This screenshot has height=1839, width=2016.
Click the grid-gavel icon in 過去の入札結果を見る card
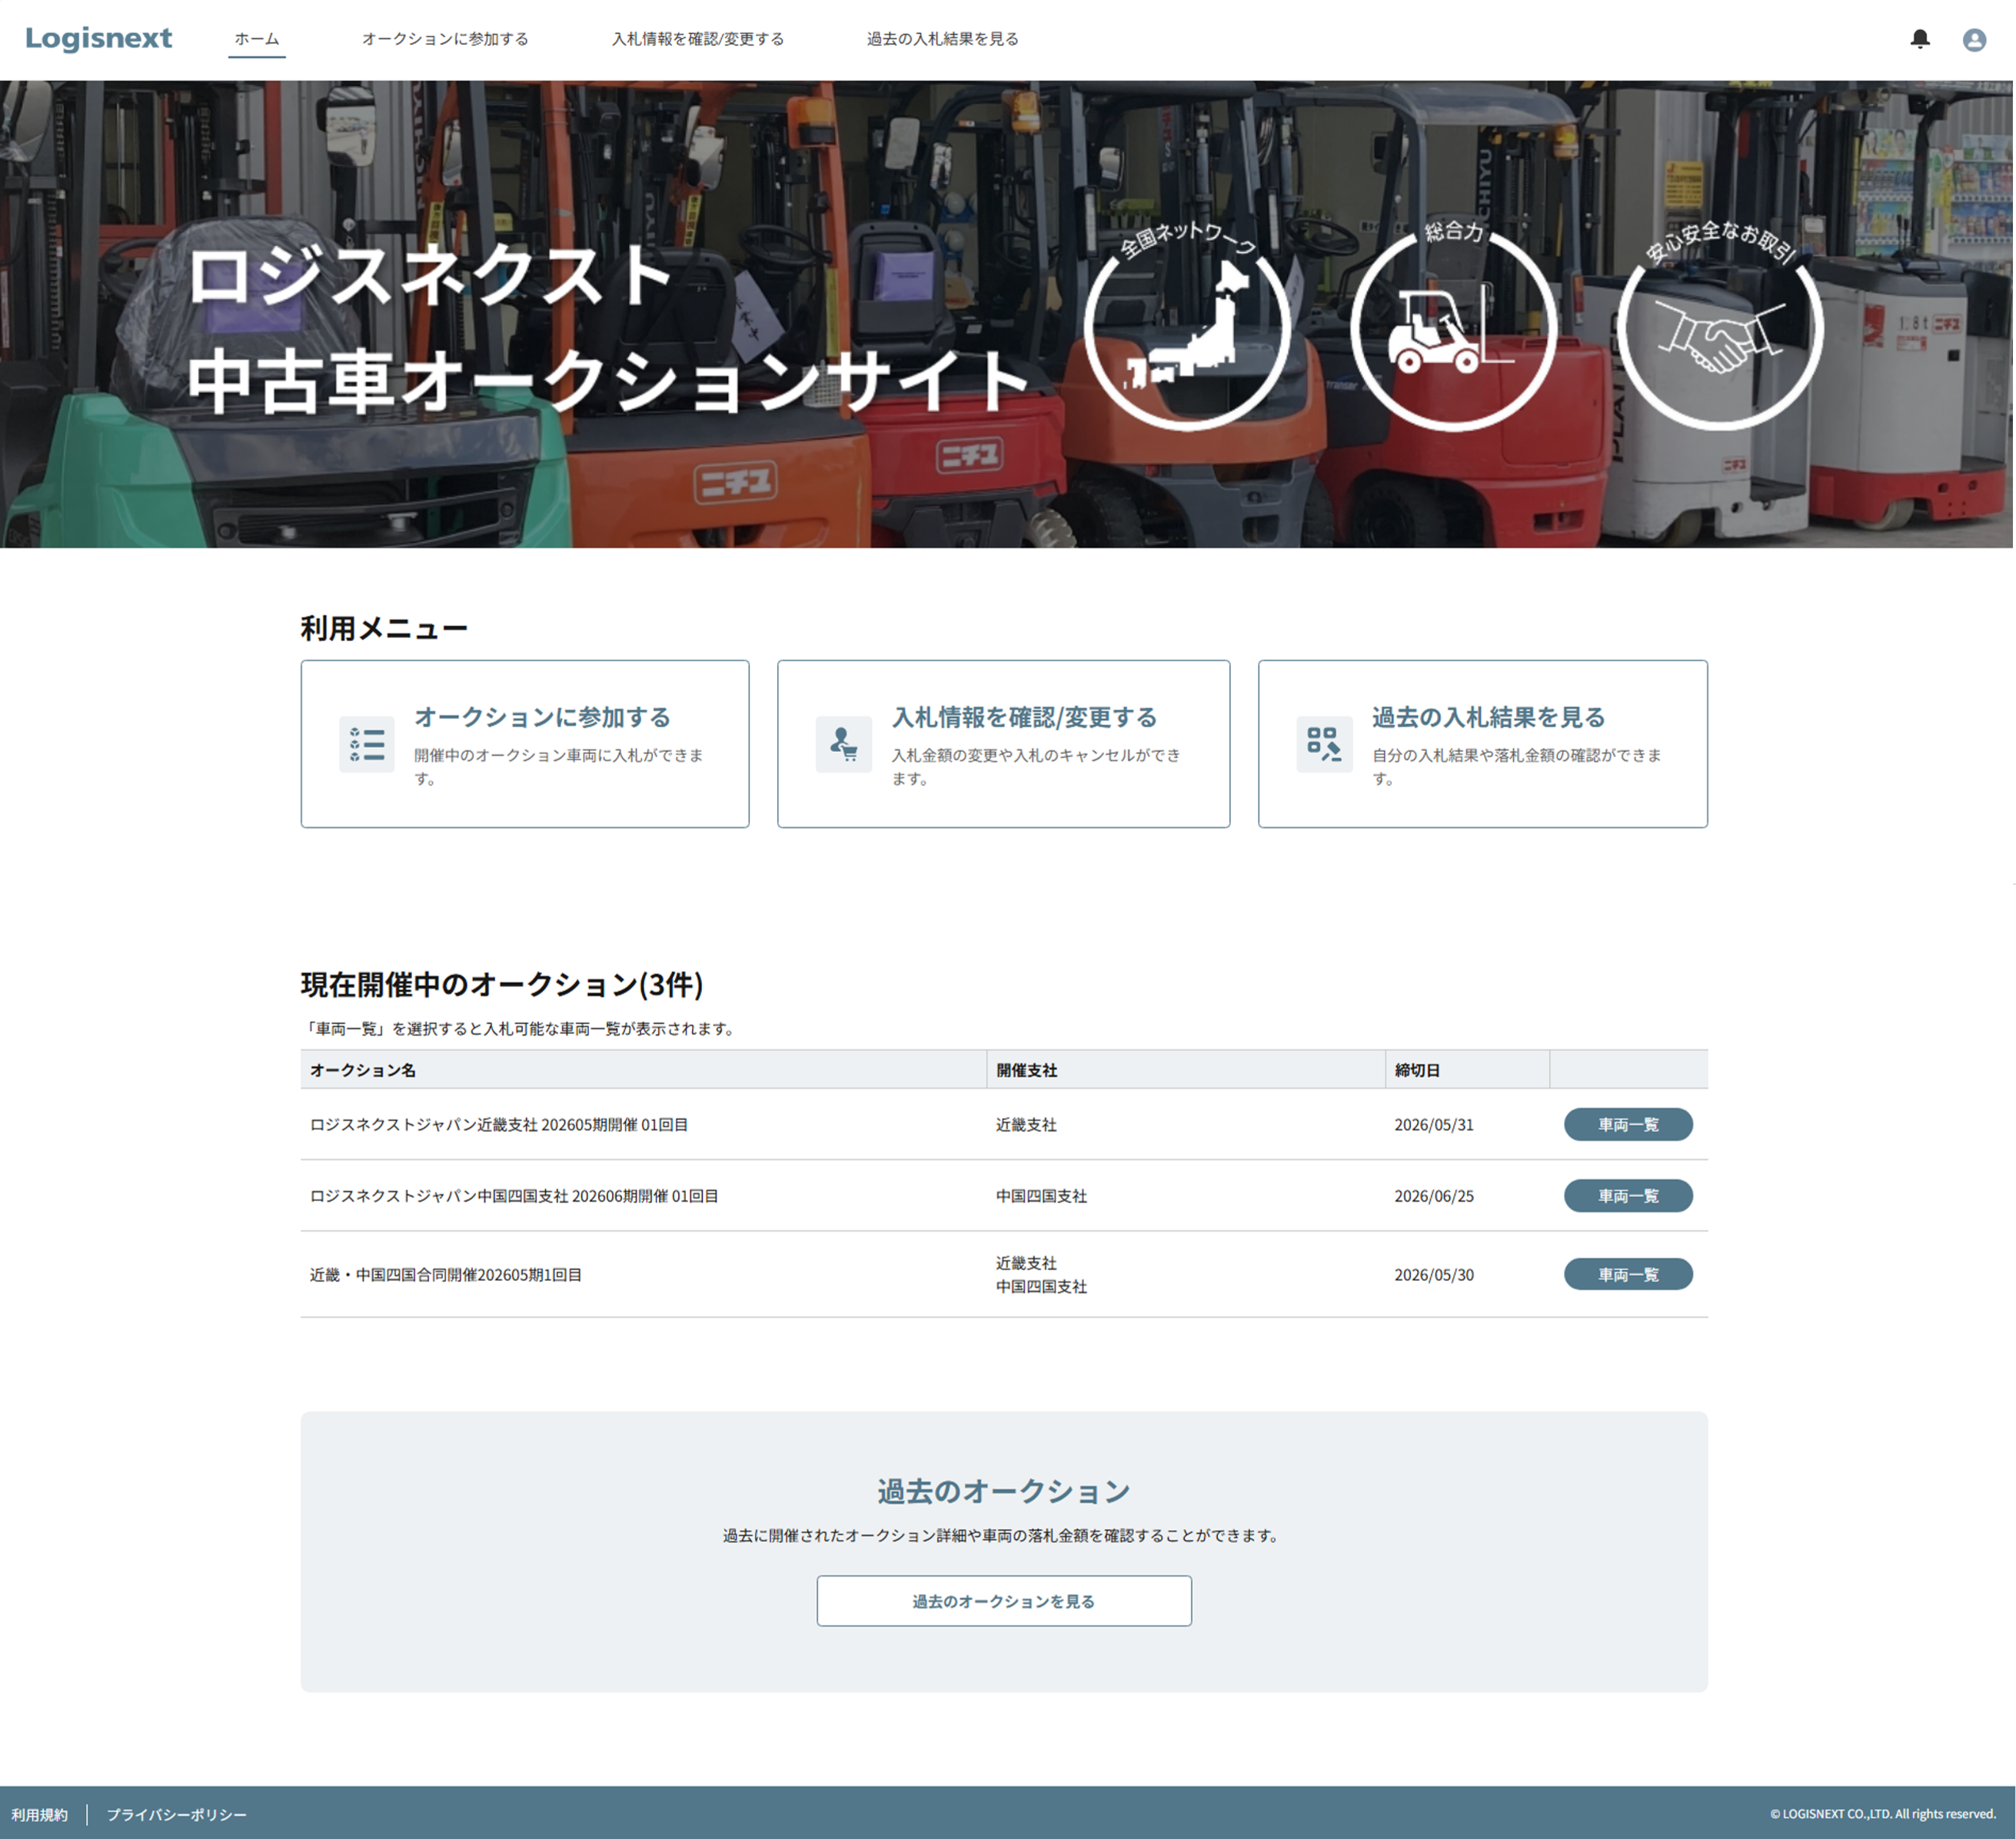point(1323,744)
